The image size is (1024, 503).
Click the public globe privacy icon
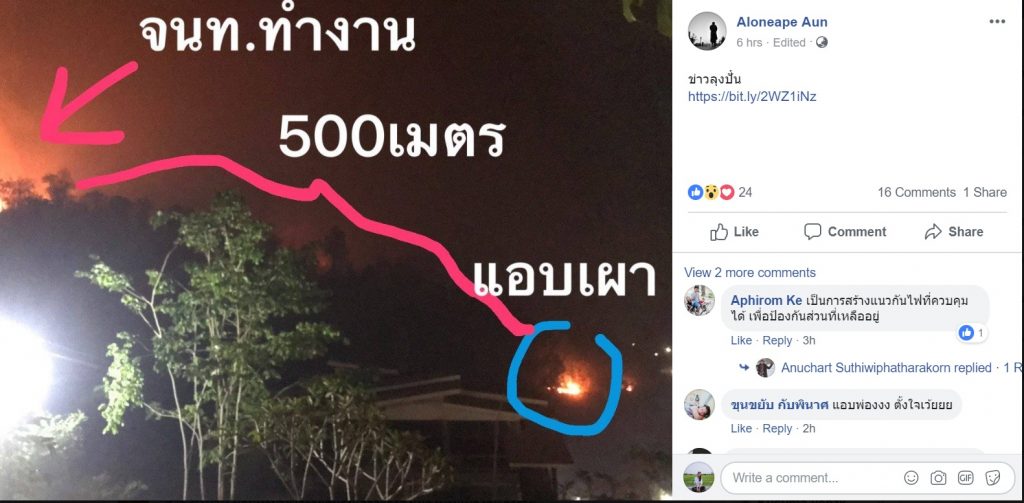point(822,42)
